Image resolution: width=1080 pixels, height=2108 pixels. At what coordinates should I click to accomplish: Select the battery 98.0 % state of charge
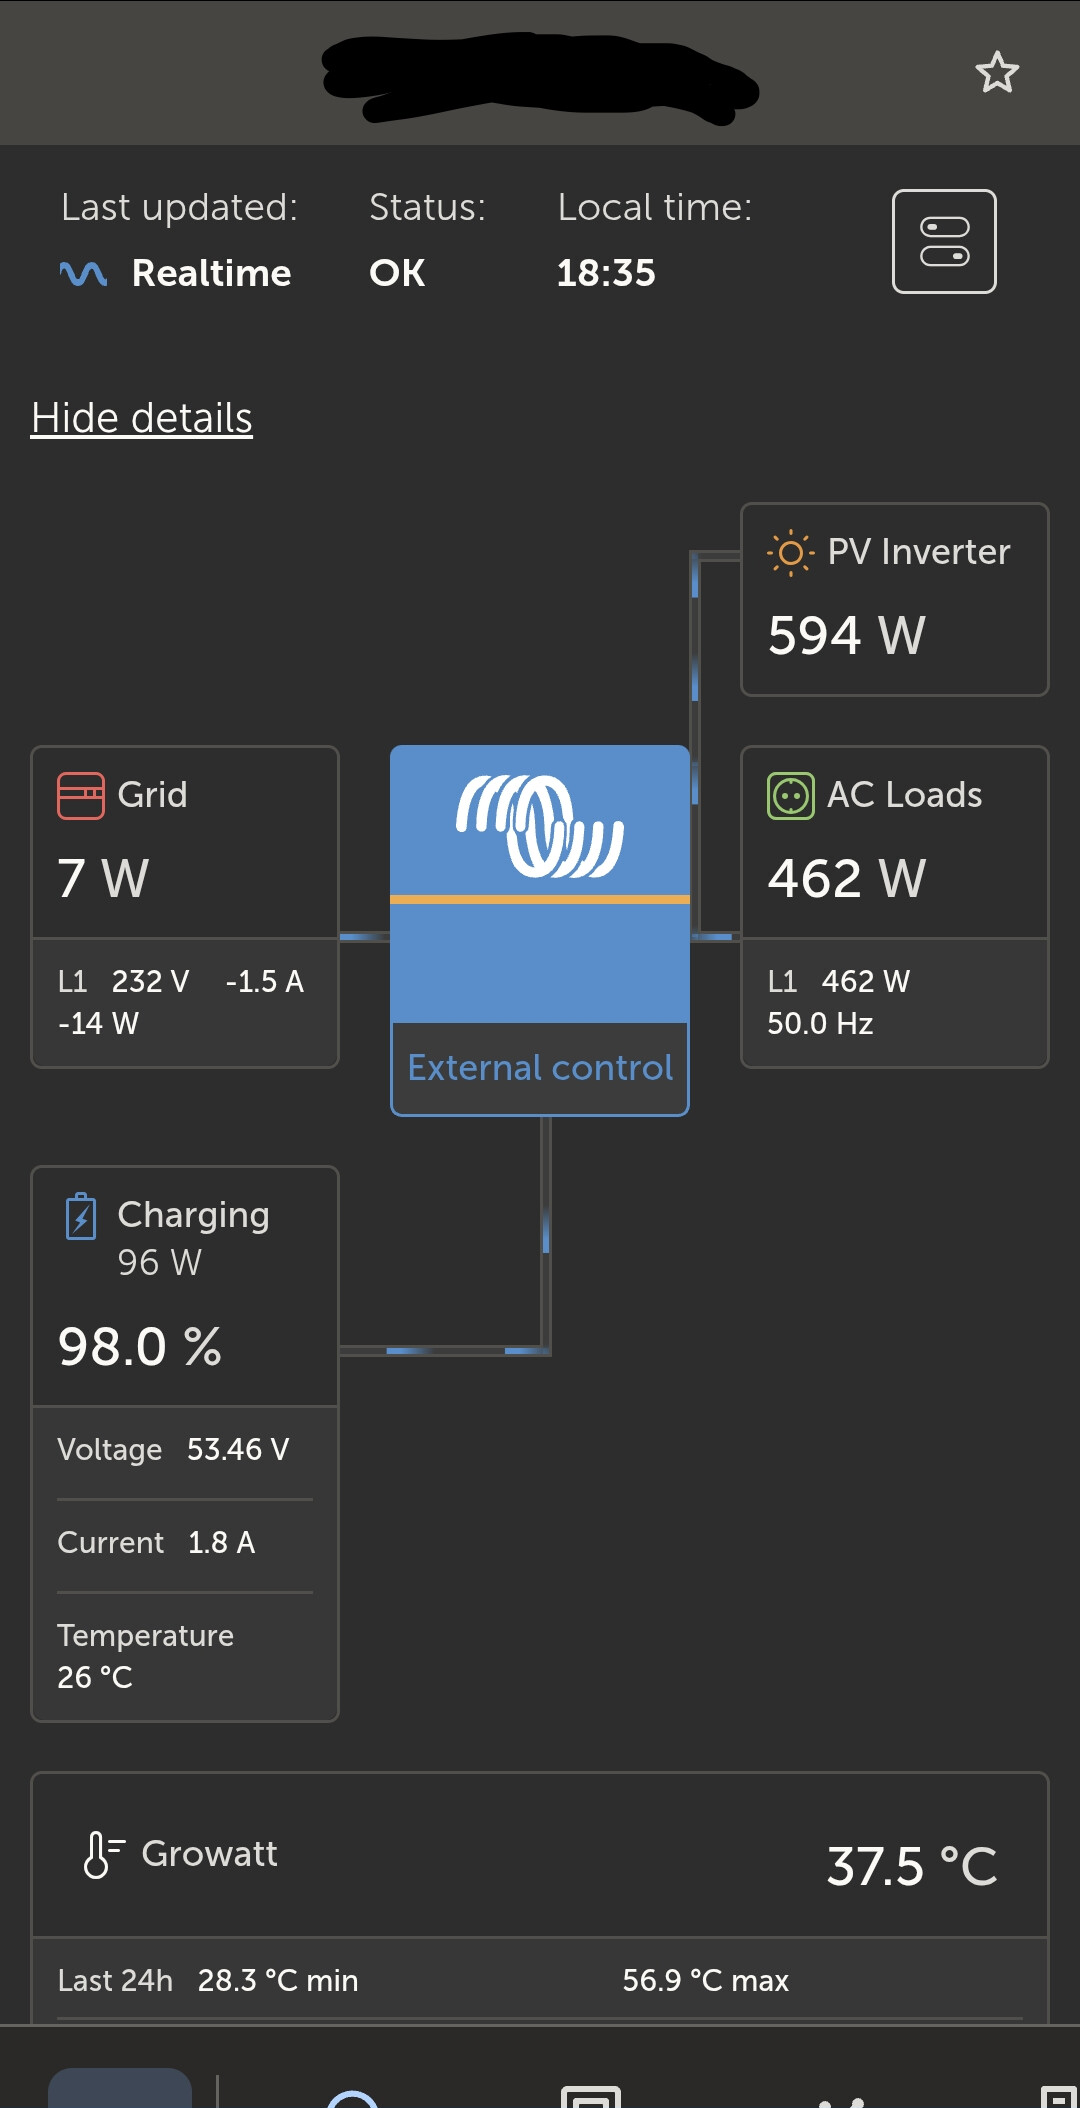click(140, 1346)
